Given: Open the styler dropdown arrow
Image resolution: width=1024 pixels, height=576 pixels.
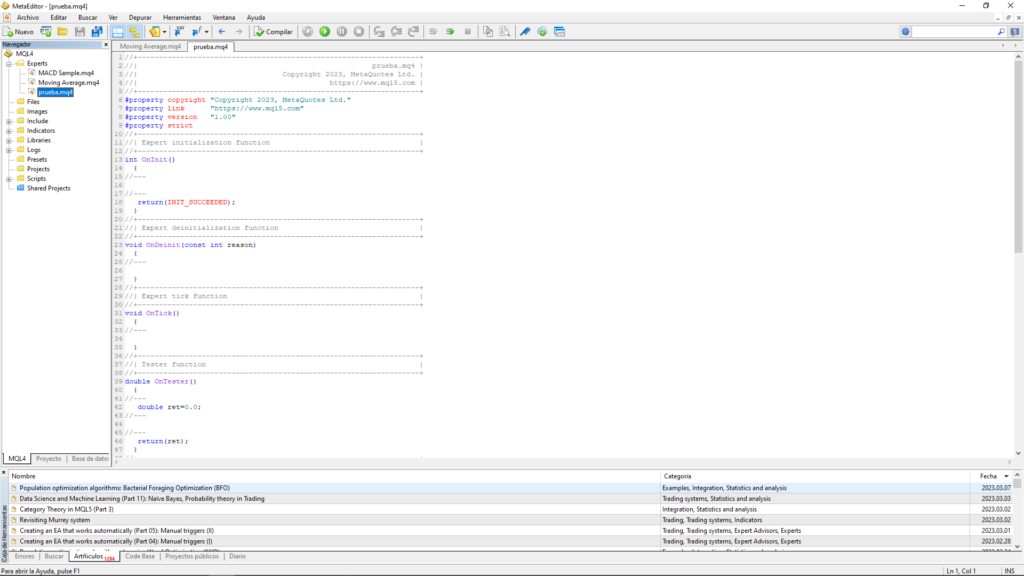Looking at the screenshot, I should [164, 31].
